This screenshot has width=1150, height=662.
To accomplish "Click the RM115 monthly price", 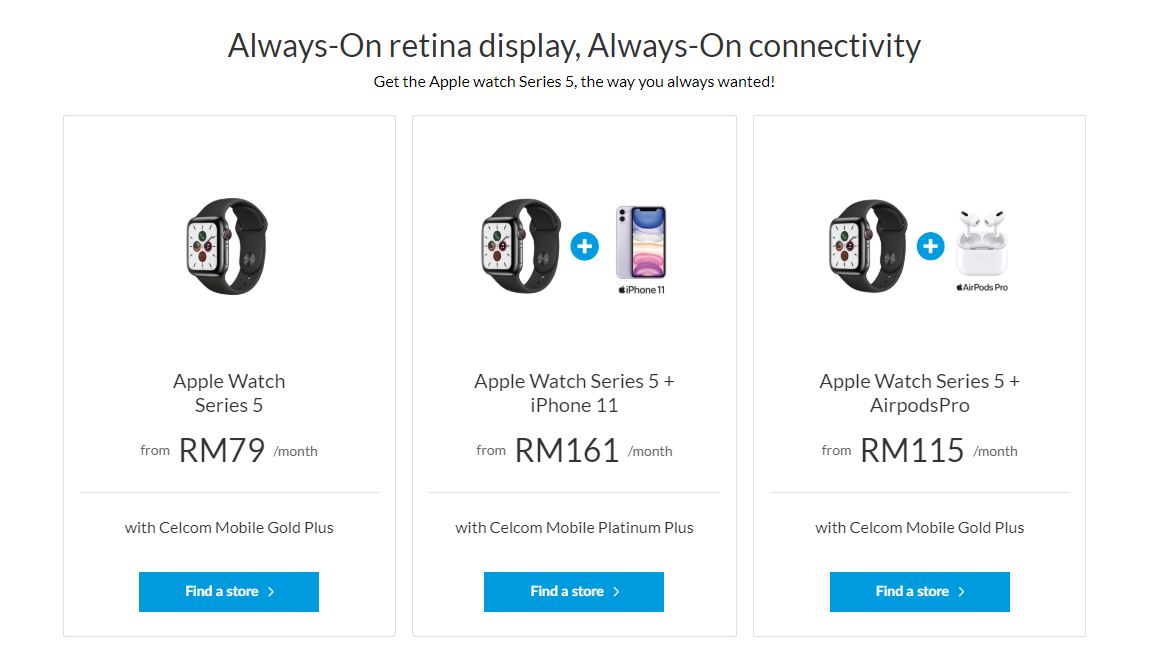I will point(912,450).
